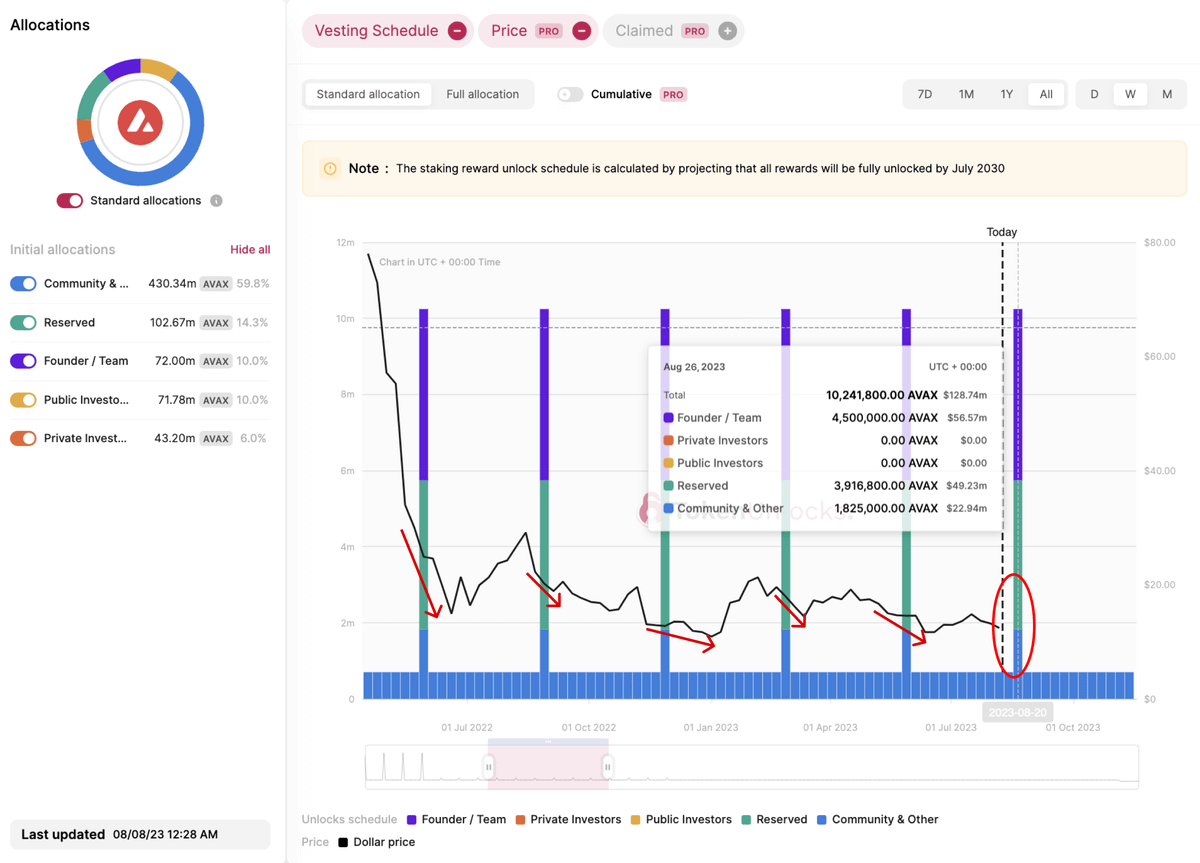Click the 430.34m Community amount
1200x863 pixels.
[x=172, y=284]
